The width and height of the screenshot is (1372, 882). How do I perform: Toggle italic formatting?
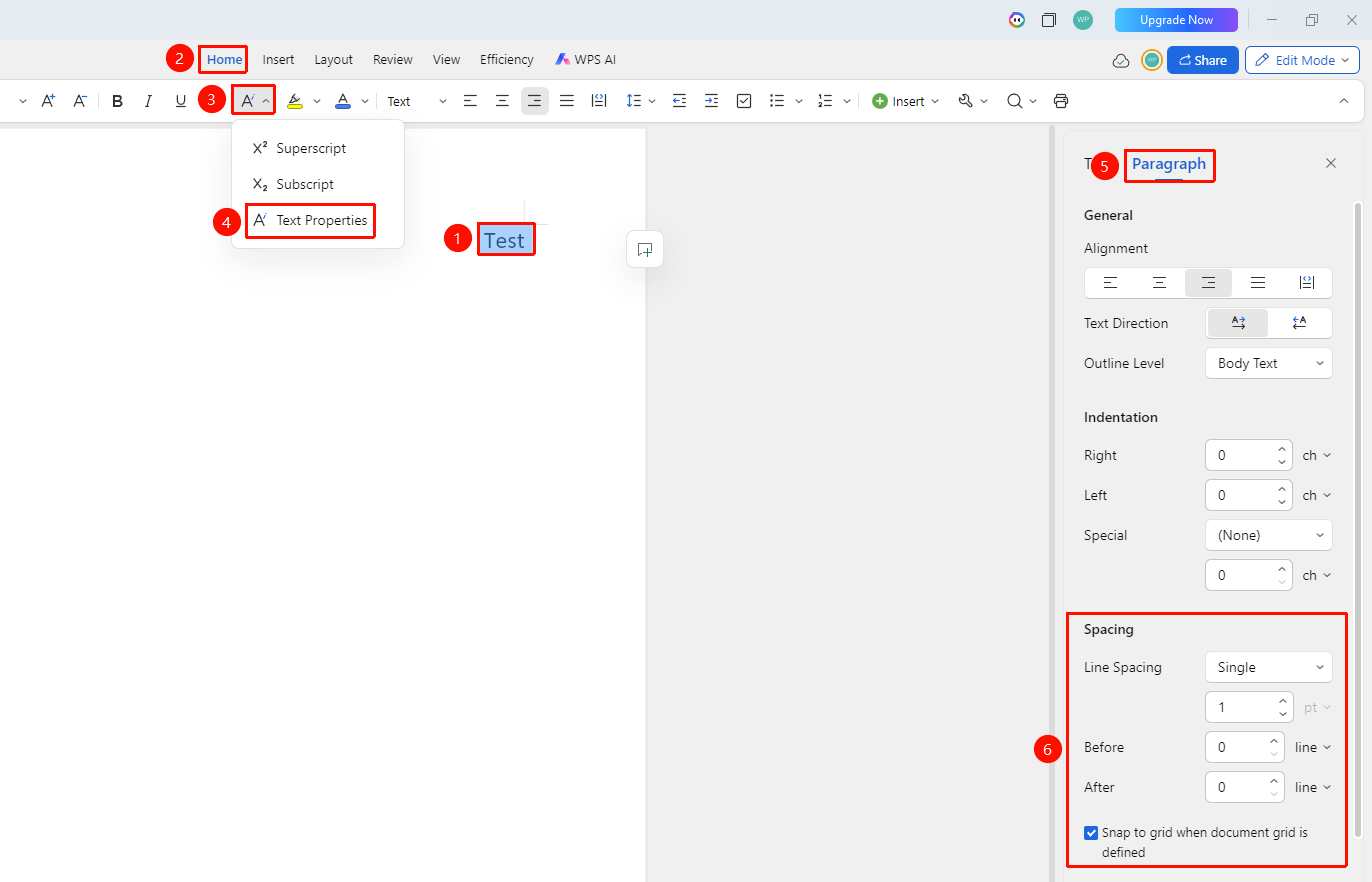[149, 101]
